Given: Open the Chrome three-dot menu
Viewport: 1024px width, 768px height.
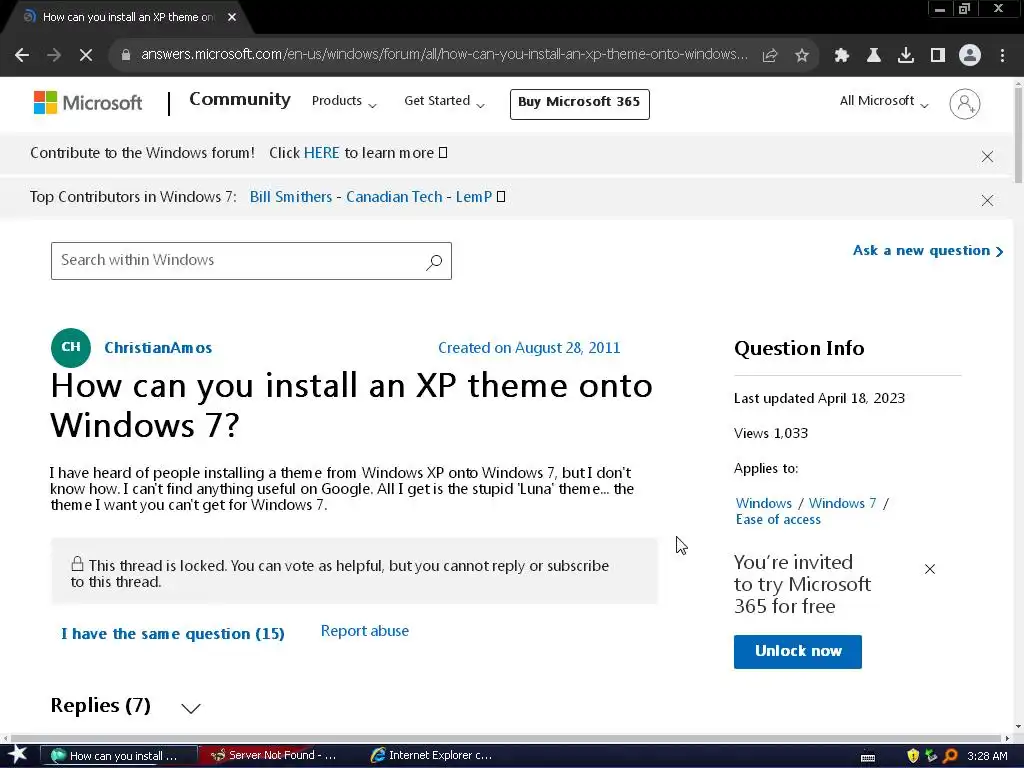Looking at the screenshot, I should [1002, 56].
